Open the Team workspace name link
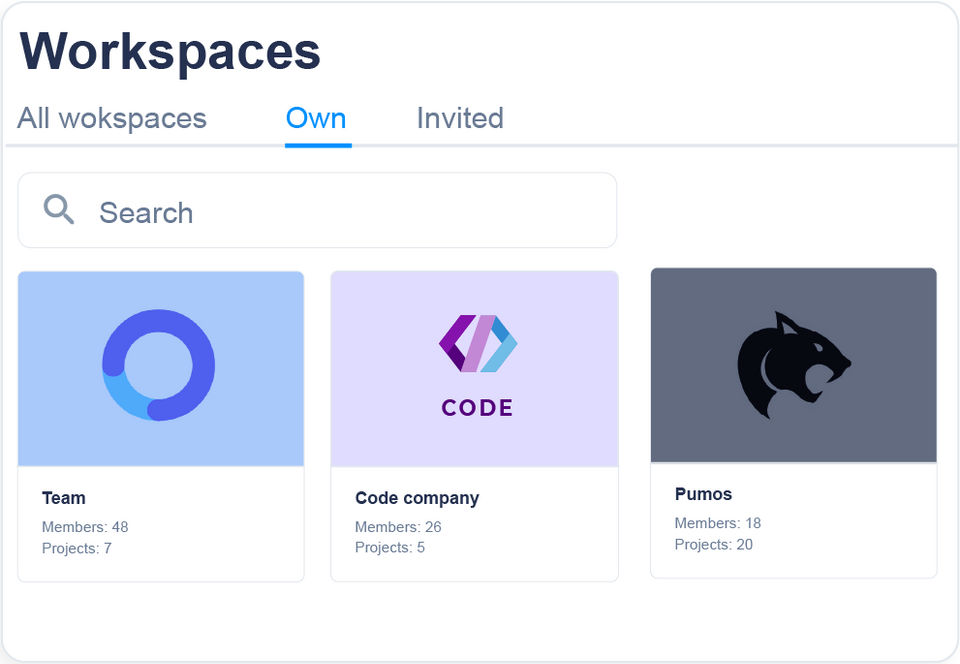 (64, 498)
